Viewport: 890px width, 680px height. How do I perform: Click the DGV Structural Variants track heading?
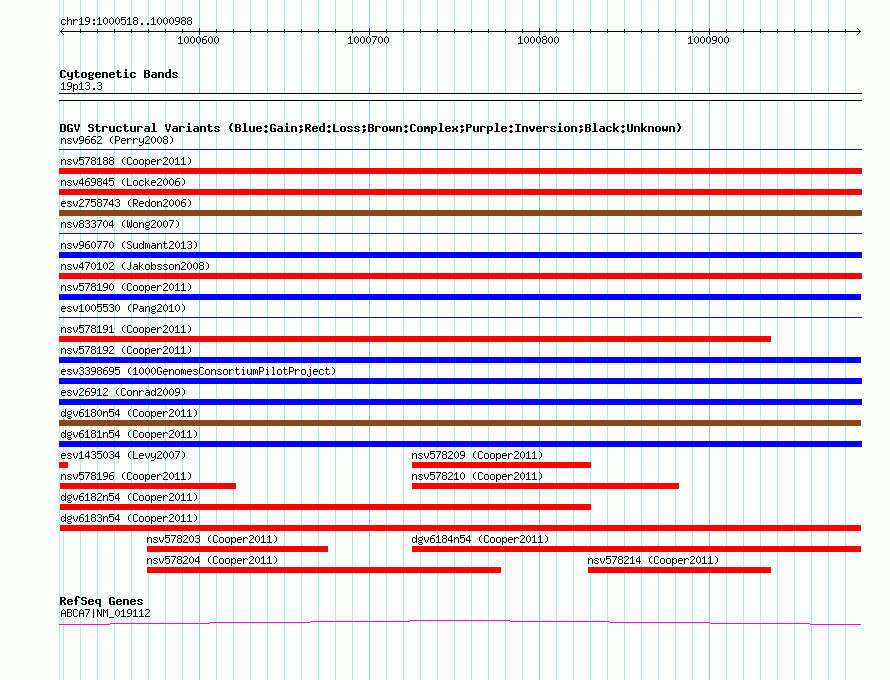tap(371, 128)
